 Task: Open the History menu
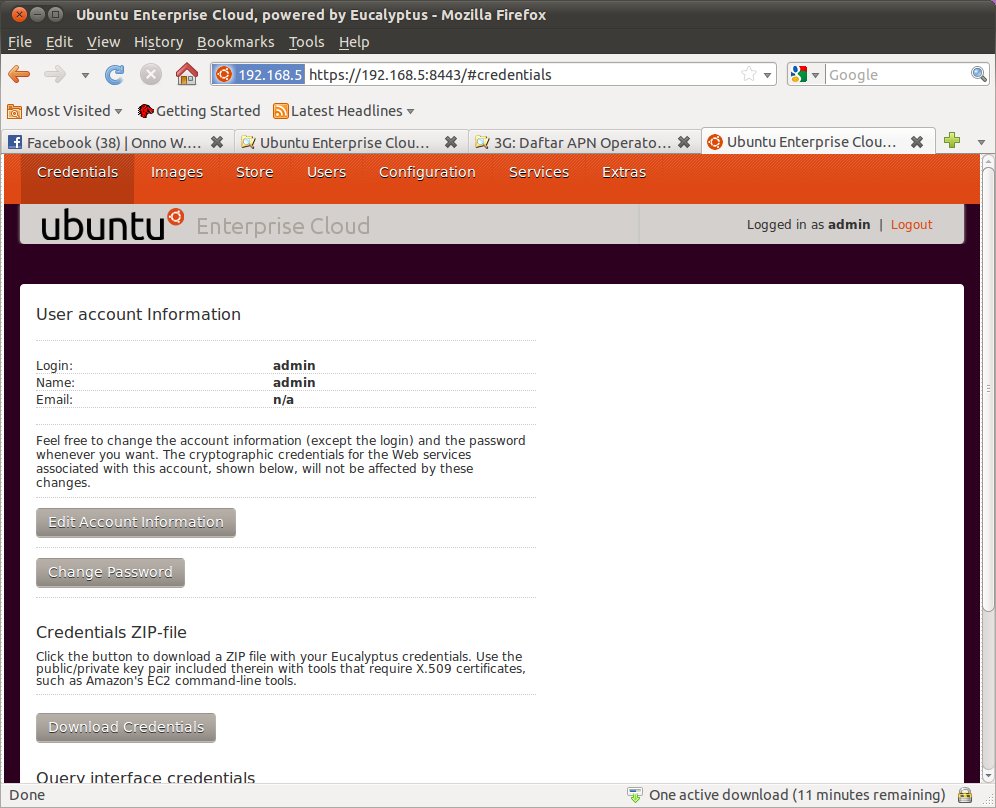tap(158, 42)
